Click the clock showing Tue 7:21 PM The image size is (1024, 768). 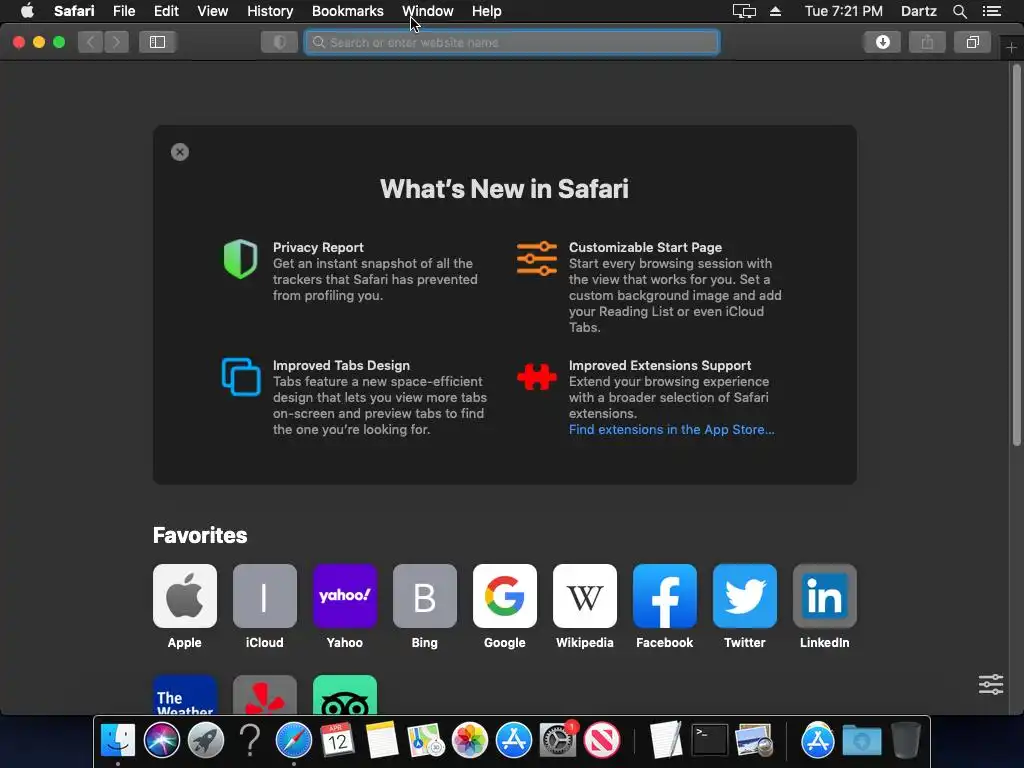coord(843,11)
